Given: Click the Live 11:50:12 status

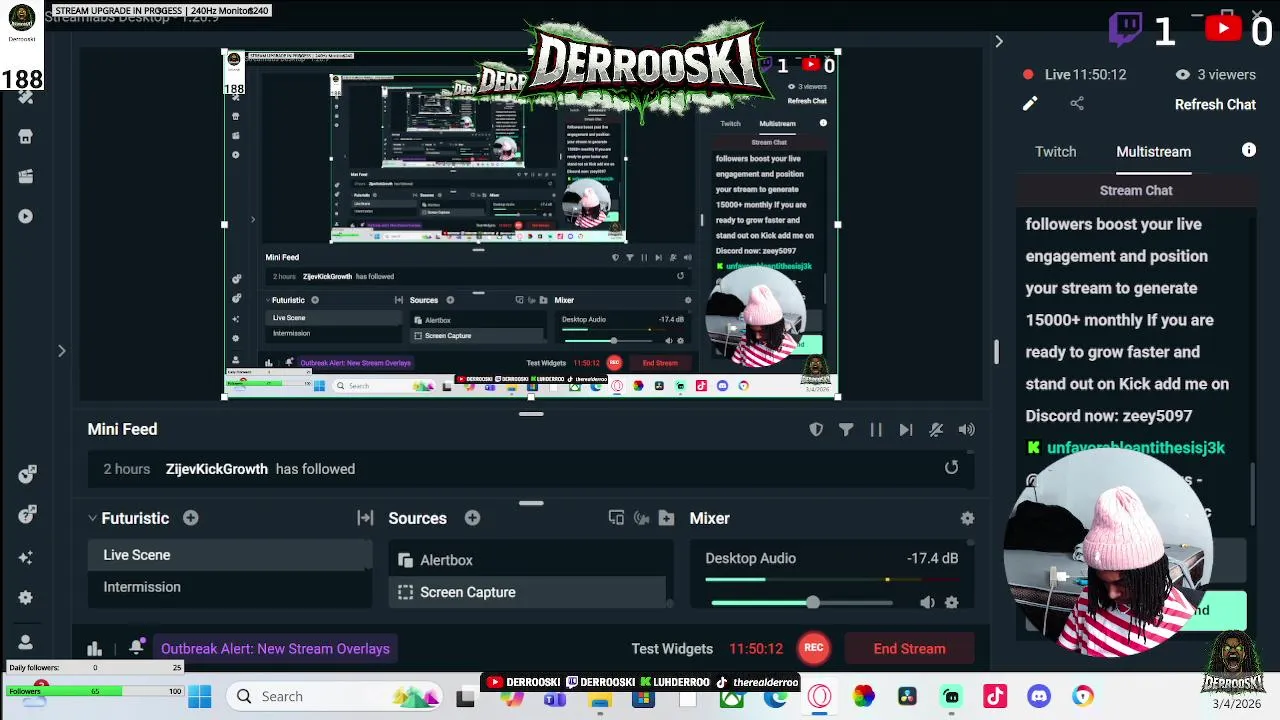Looking at the screenshot, I should click(x=1074, y=75).
